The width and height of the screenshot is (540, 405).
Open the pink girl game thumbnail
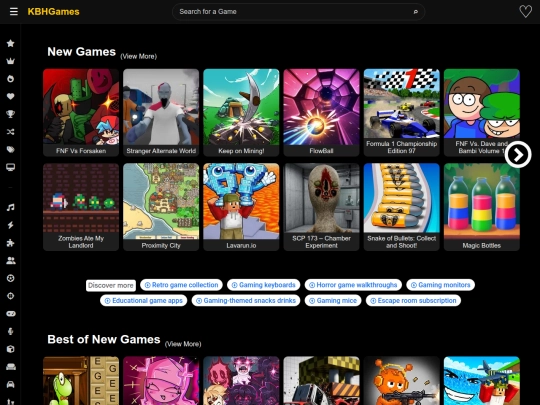pyautogui.click(x=161, y=381)
